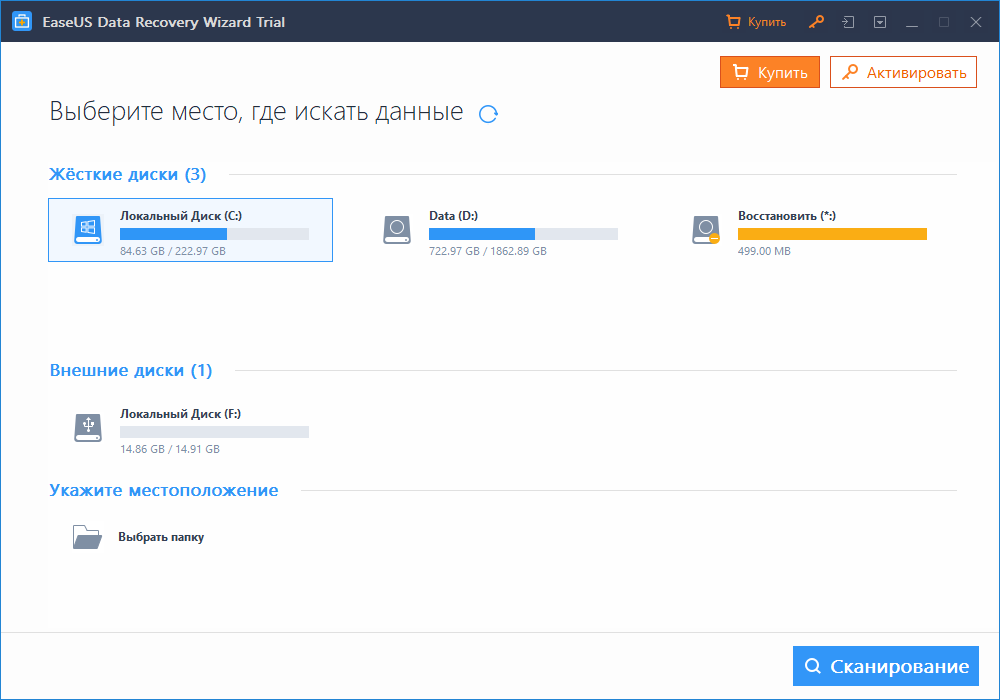Click the orange bar of Восстановить (*:)
Viewport: 1000px width, 700px height.
pos(832,234)
